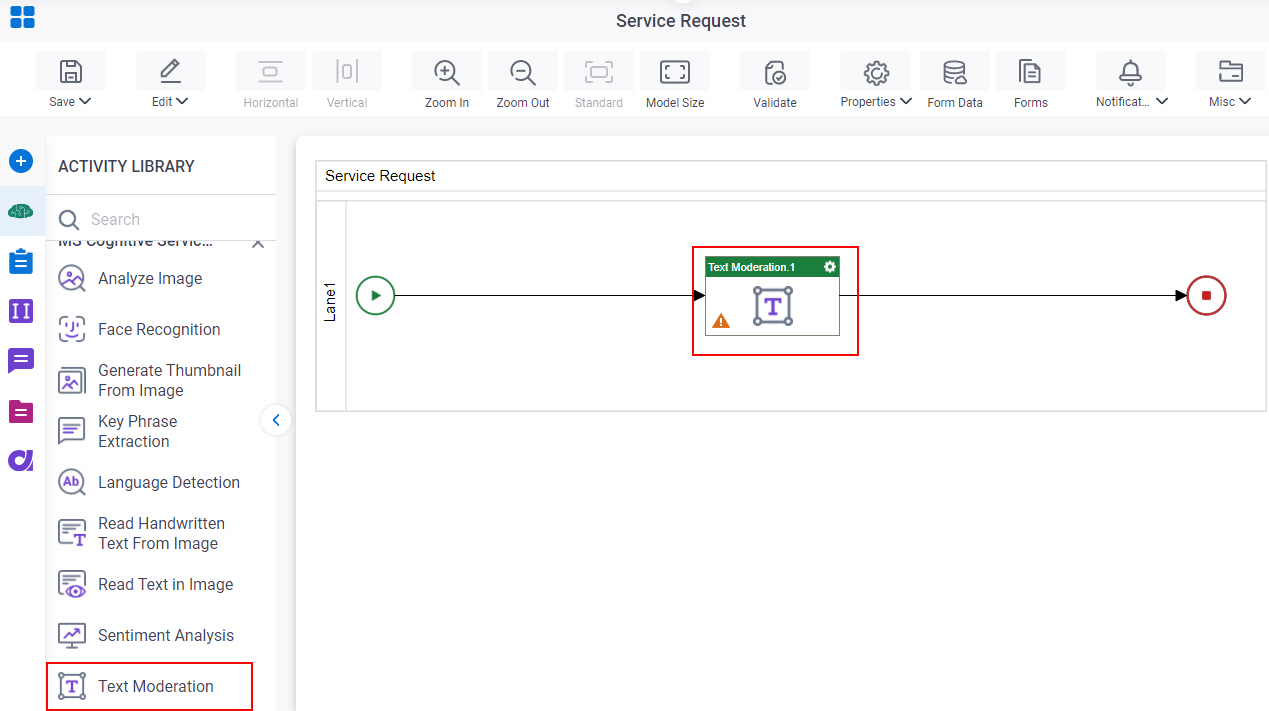This screenshot has height=711, width=1269.
Task: Click the Zoom Out magnifier icon
Action: [522, 72]
